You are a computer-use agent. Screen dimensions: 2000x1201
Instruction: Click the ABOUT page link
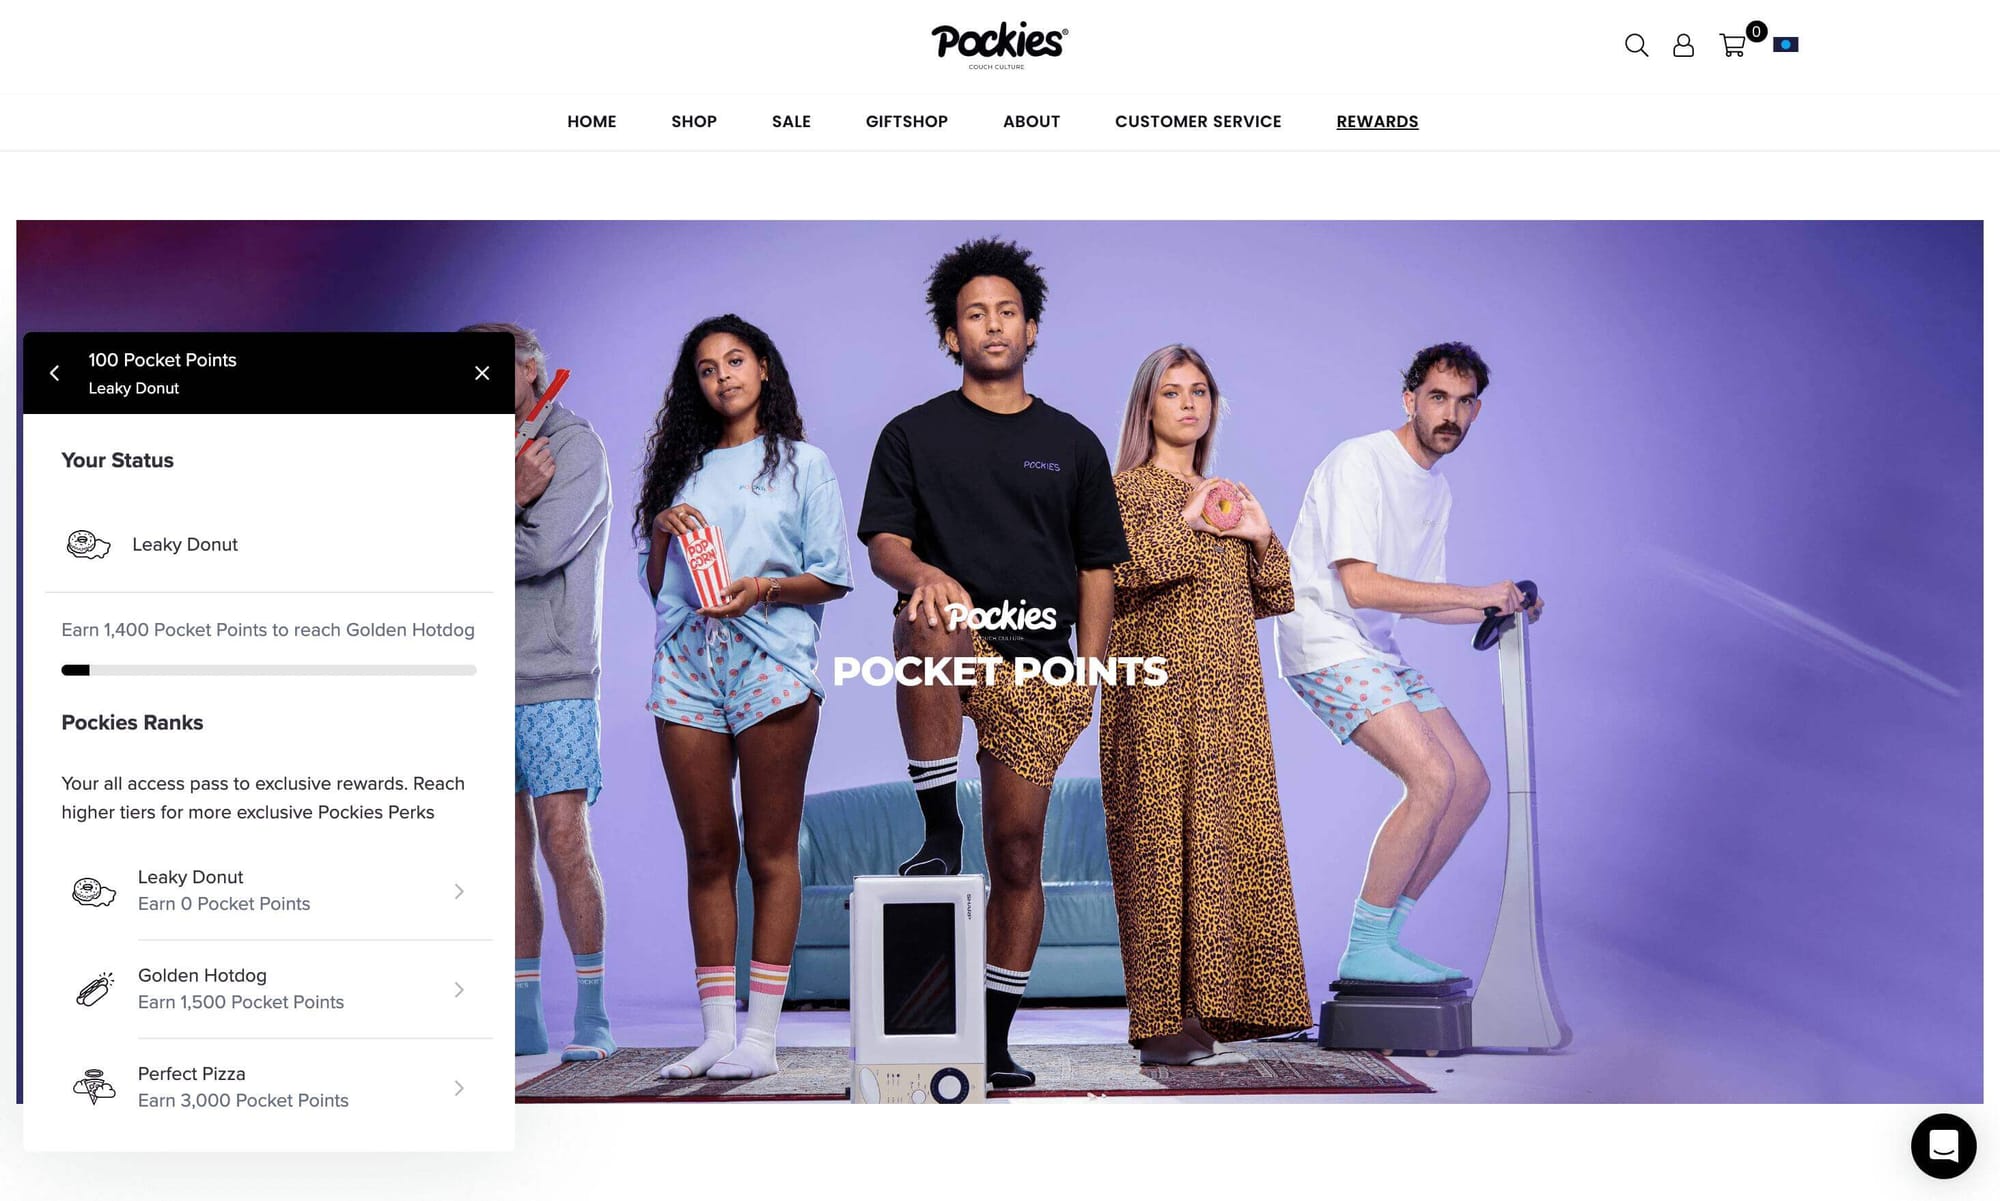pyautogui.click(x=1031, y=121)
